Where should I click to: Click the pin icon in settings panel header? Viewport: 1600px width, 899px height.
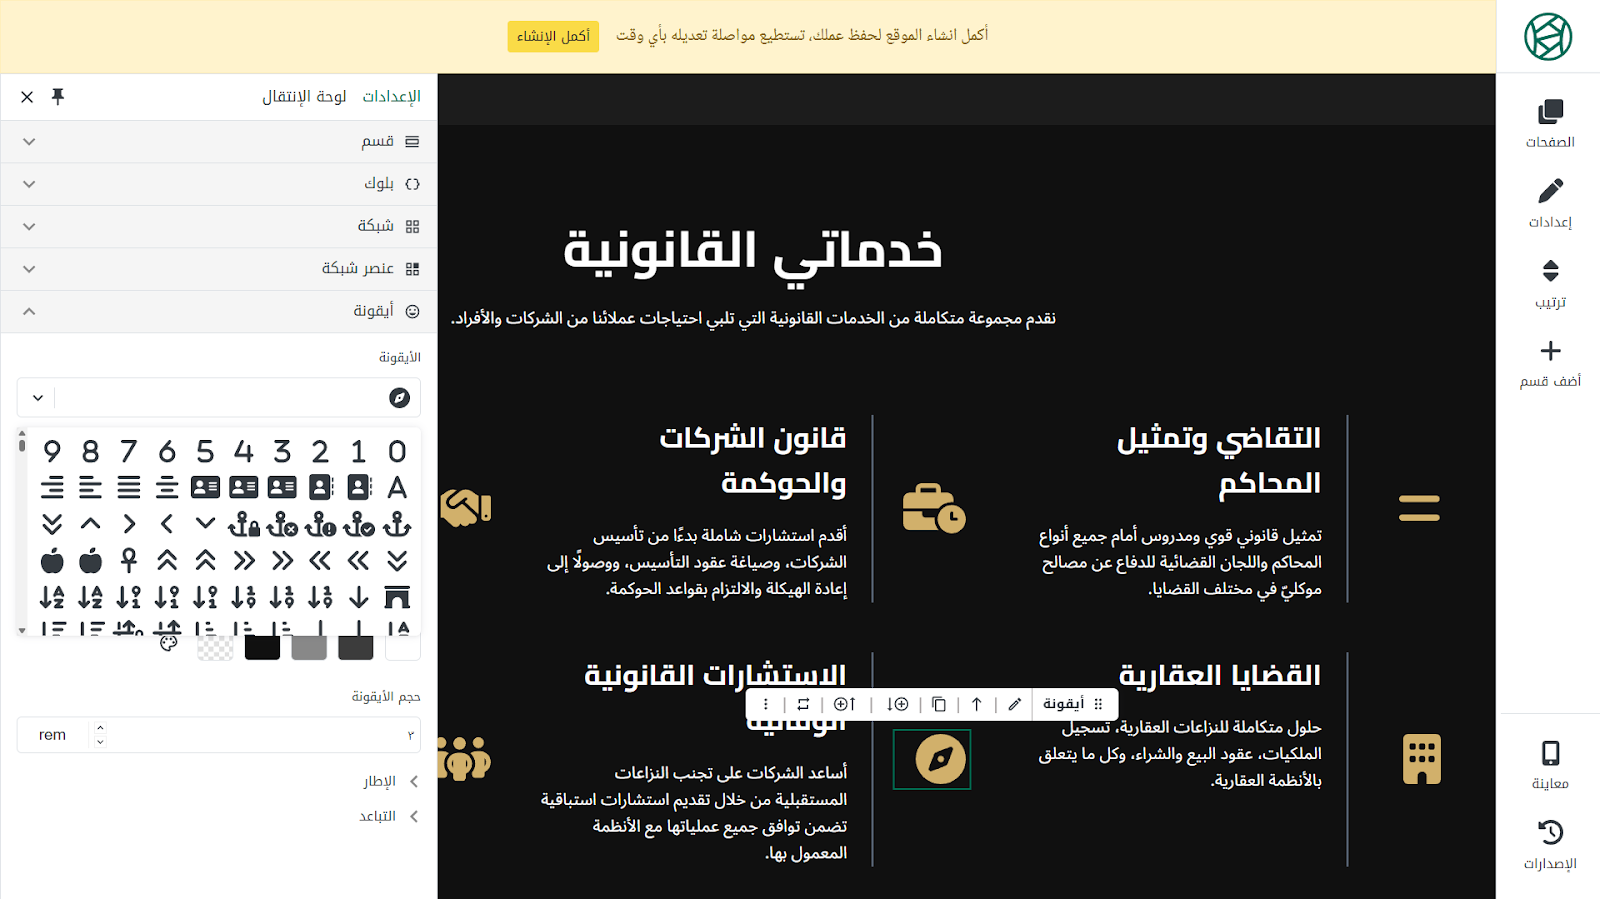[58, 97]
